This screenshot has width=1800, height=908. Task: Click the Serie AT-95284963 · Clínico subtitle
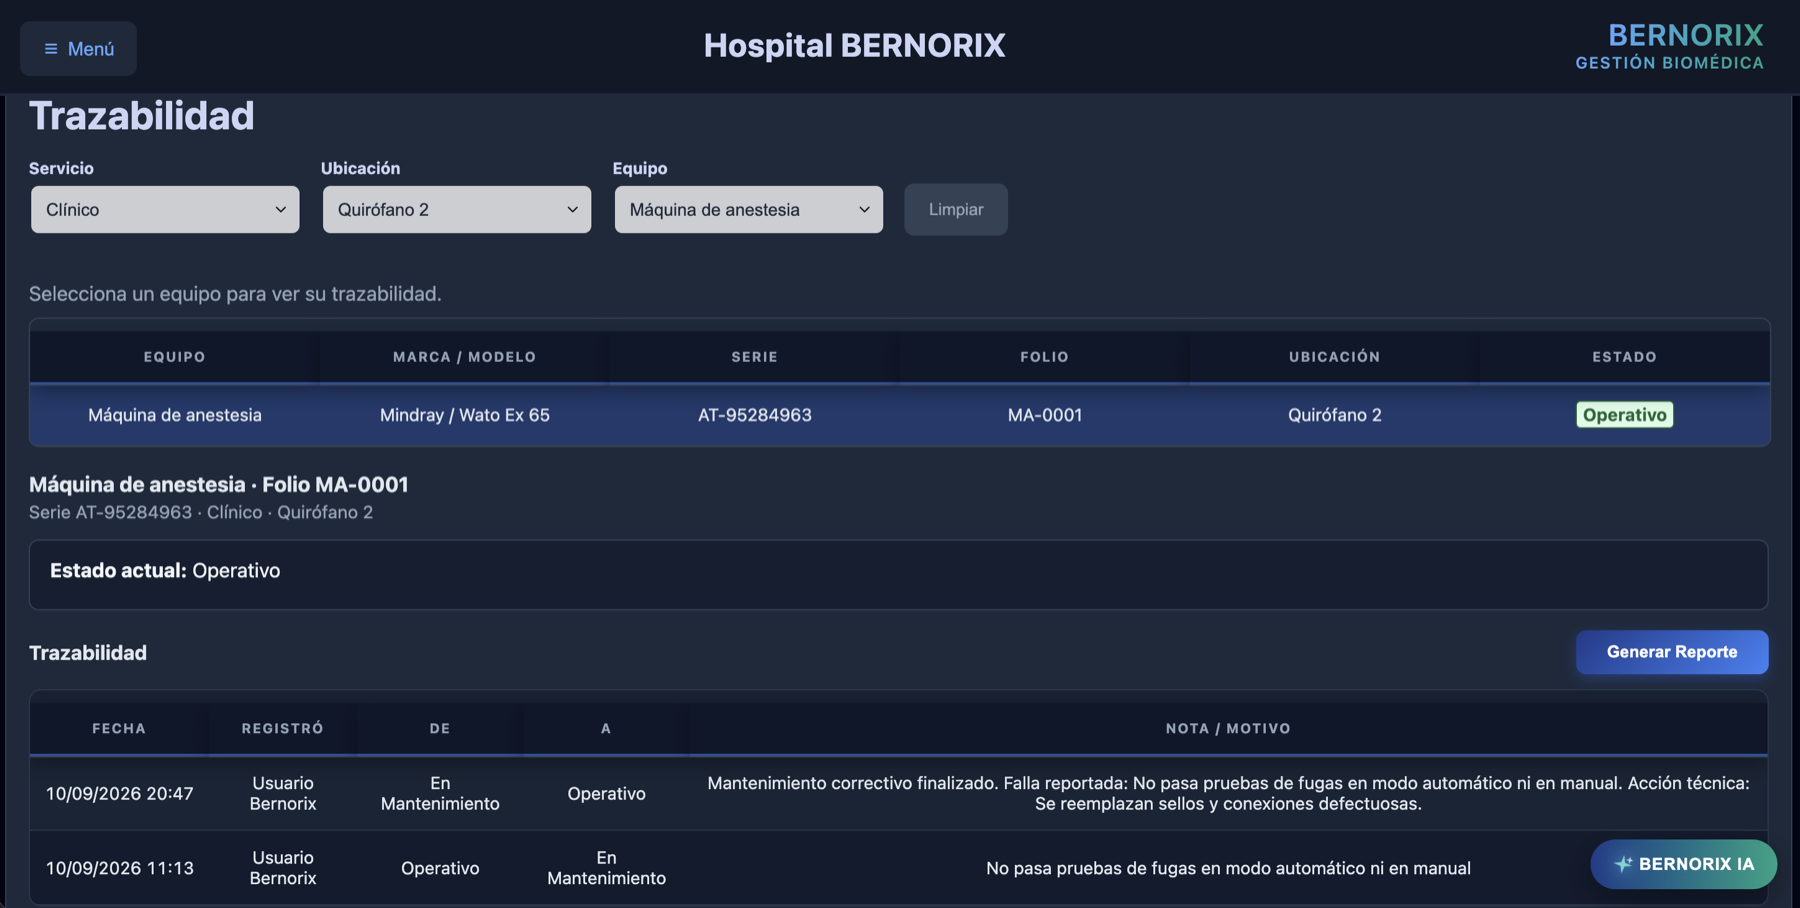pos(201,513)
